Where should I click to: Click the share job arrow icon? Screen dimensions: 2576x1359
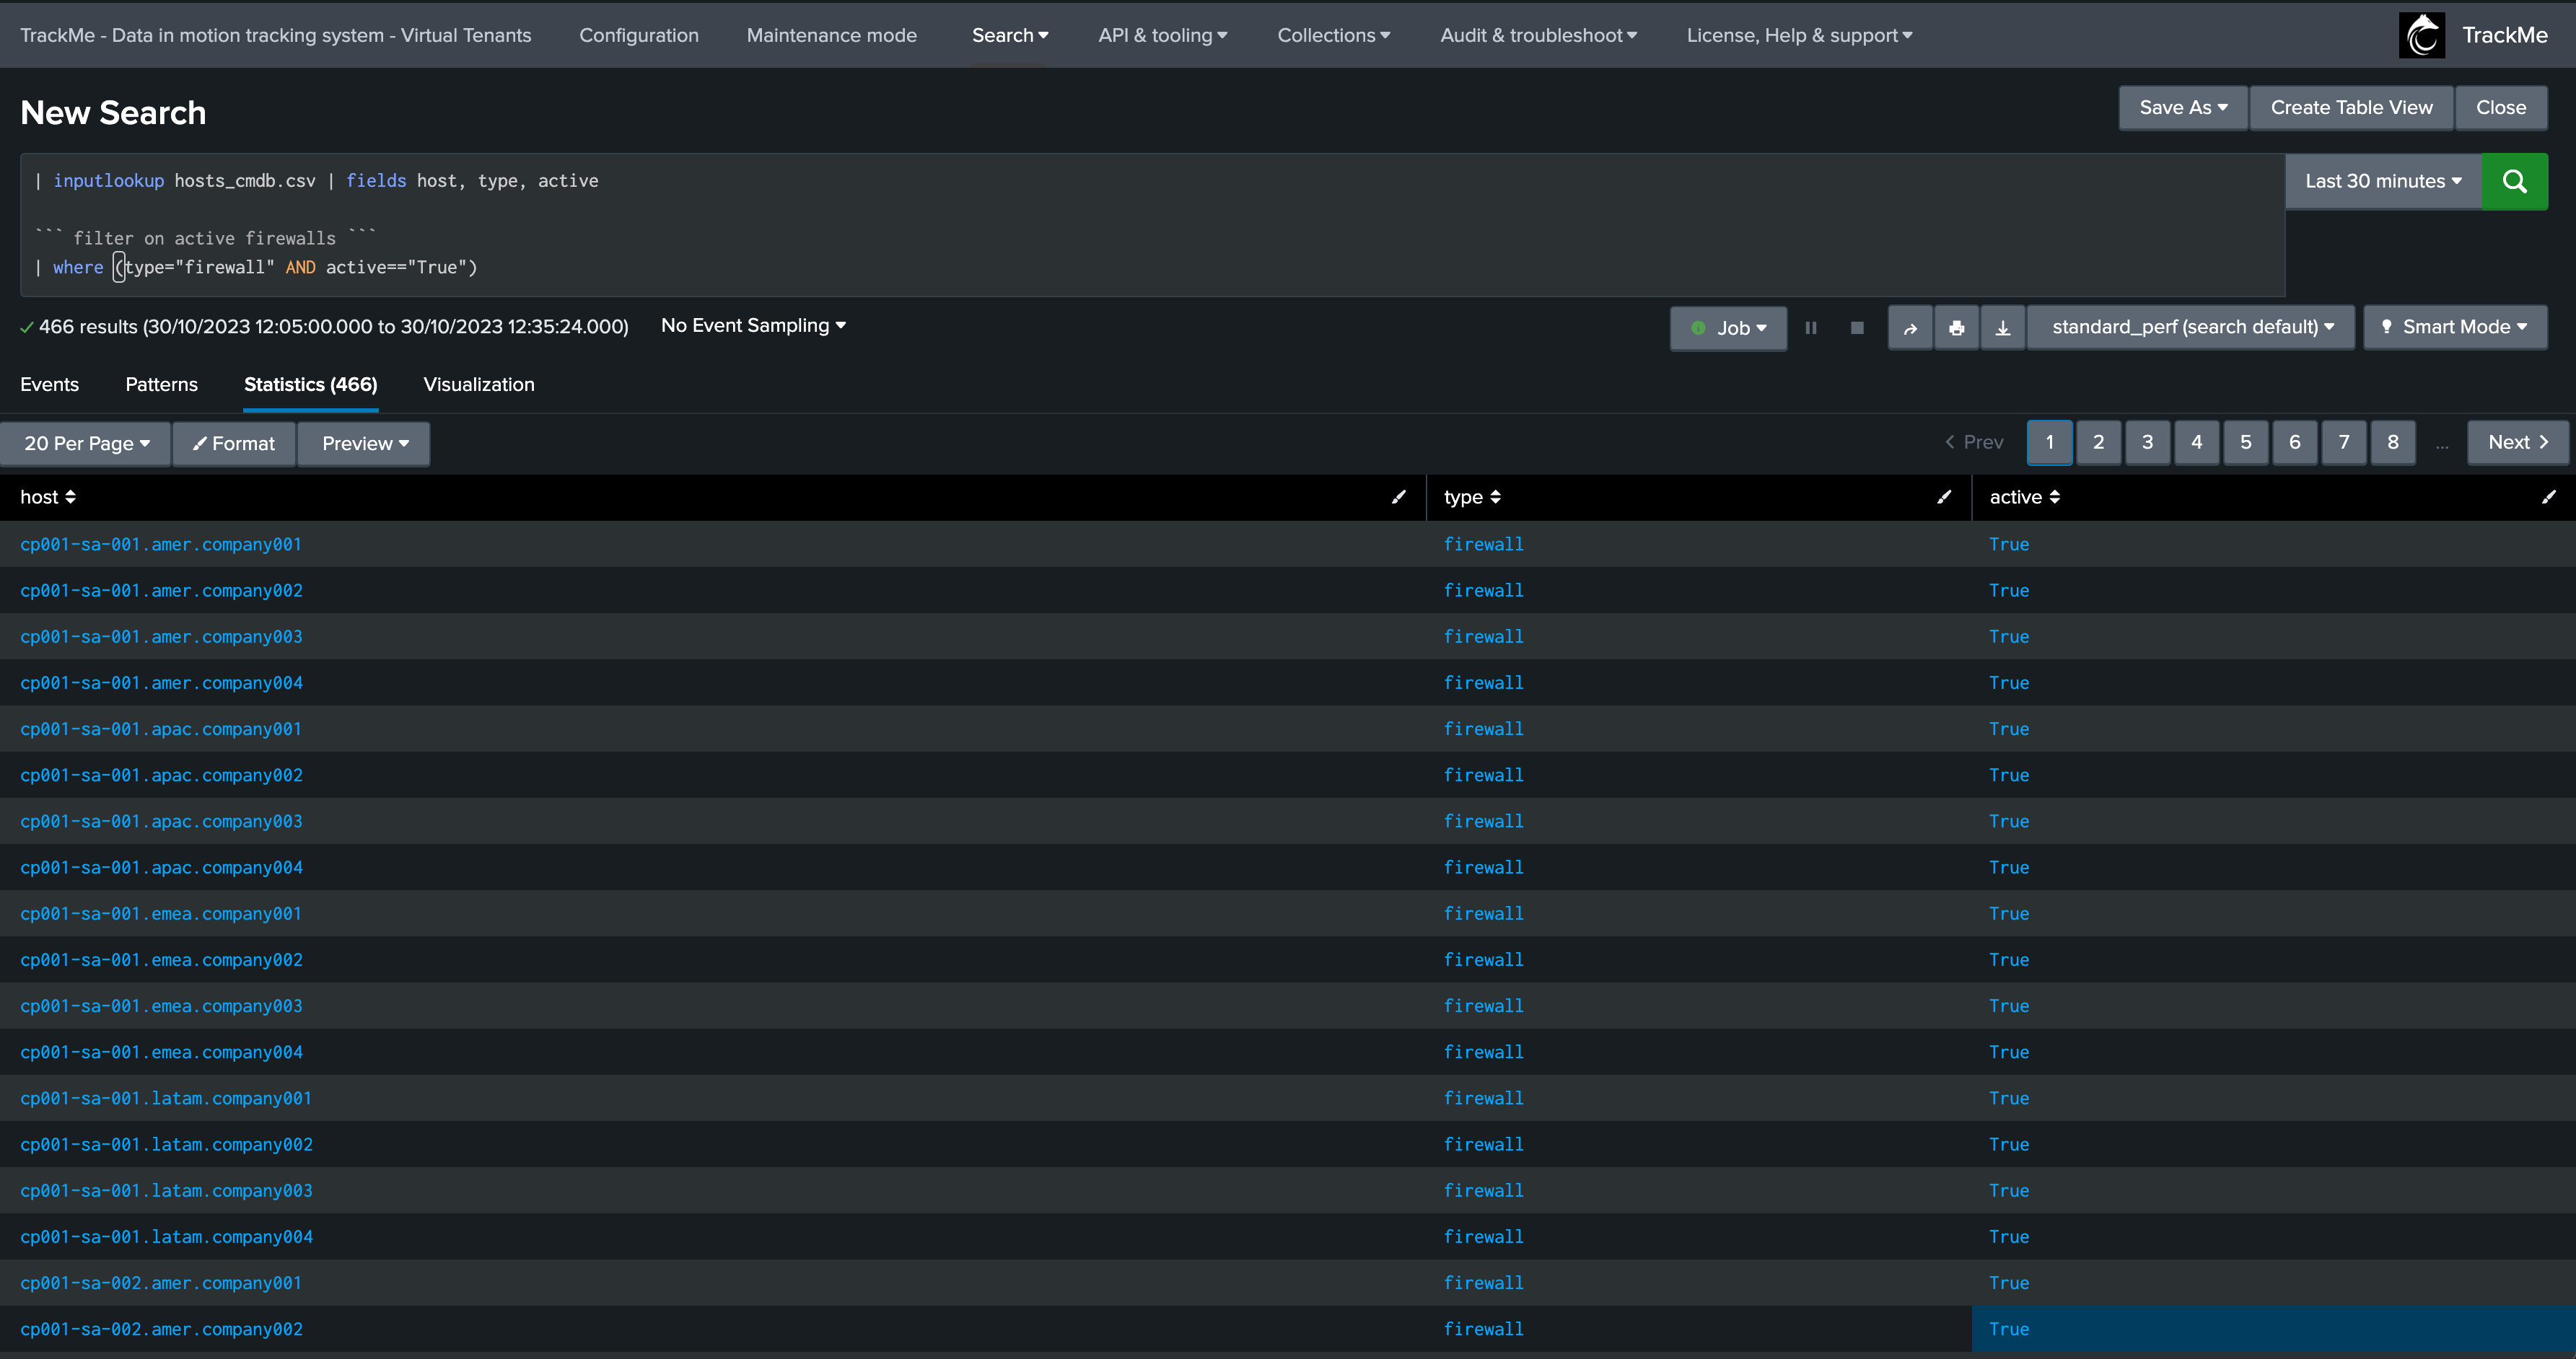1911,328
